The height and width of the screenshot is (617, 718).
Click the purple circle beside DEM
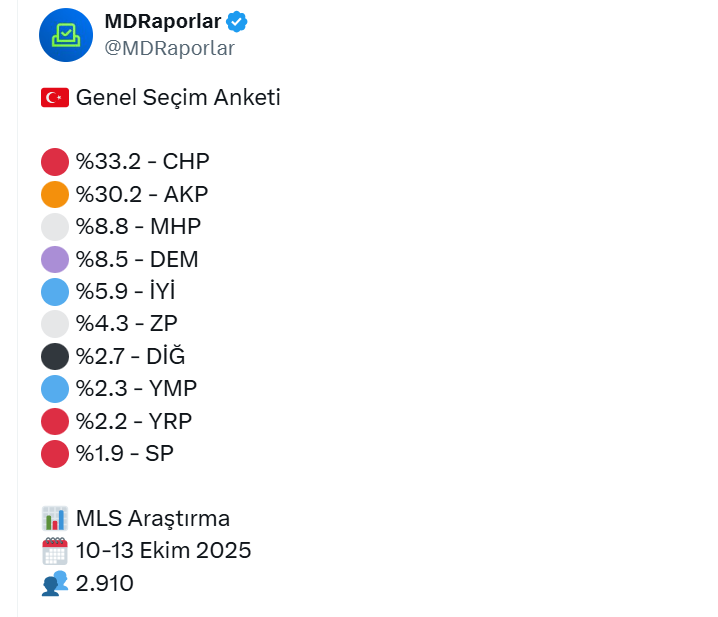point(55,259)
